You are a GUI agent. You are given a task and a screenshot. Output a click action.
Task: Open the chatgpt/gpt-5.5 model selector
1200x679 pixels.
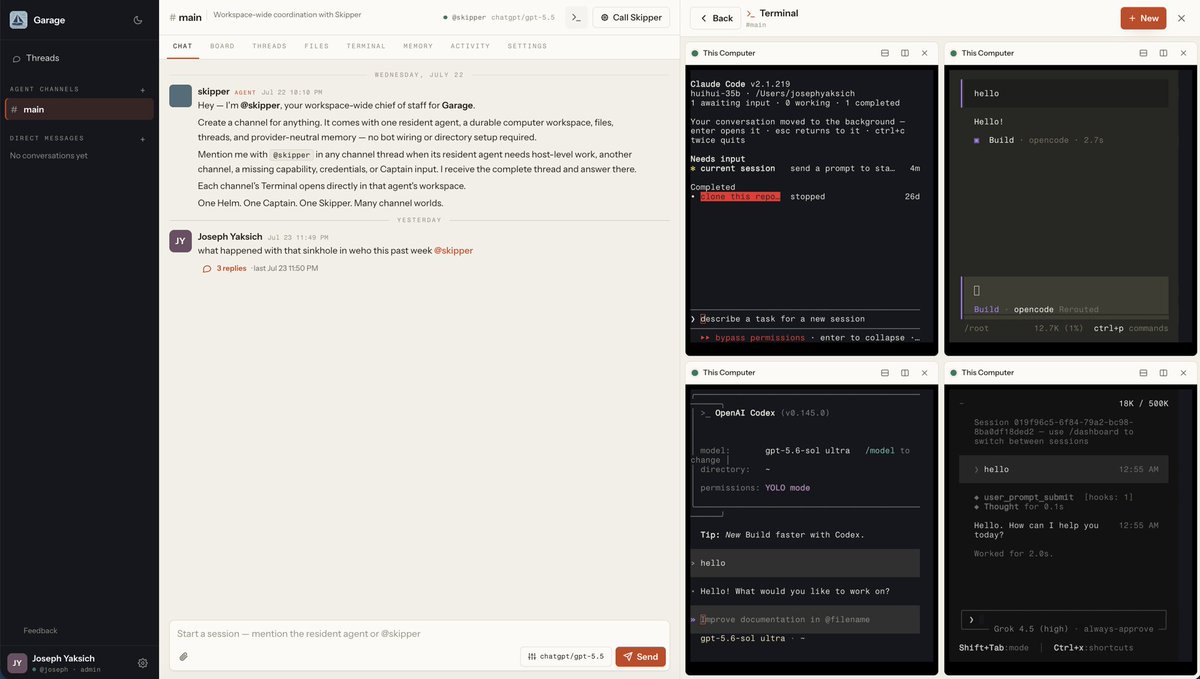[x=565, y=656]
